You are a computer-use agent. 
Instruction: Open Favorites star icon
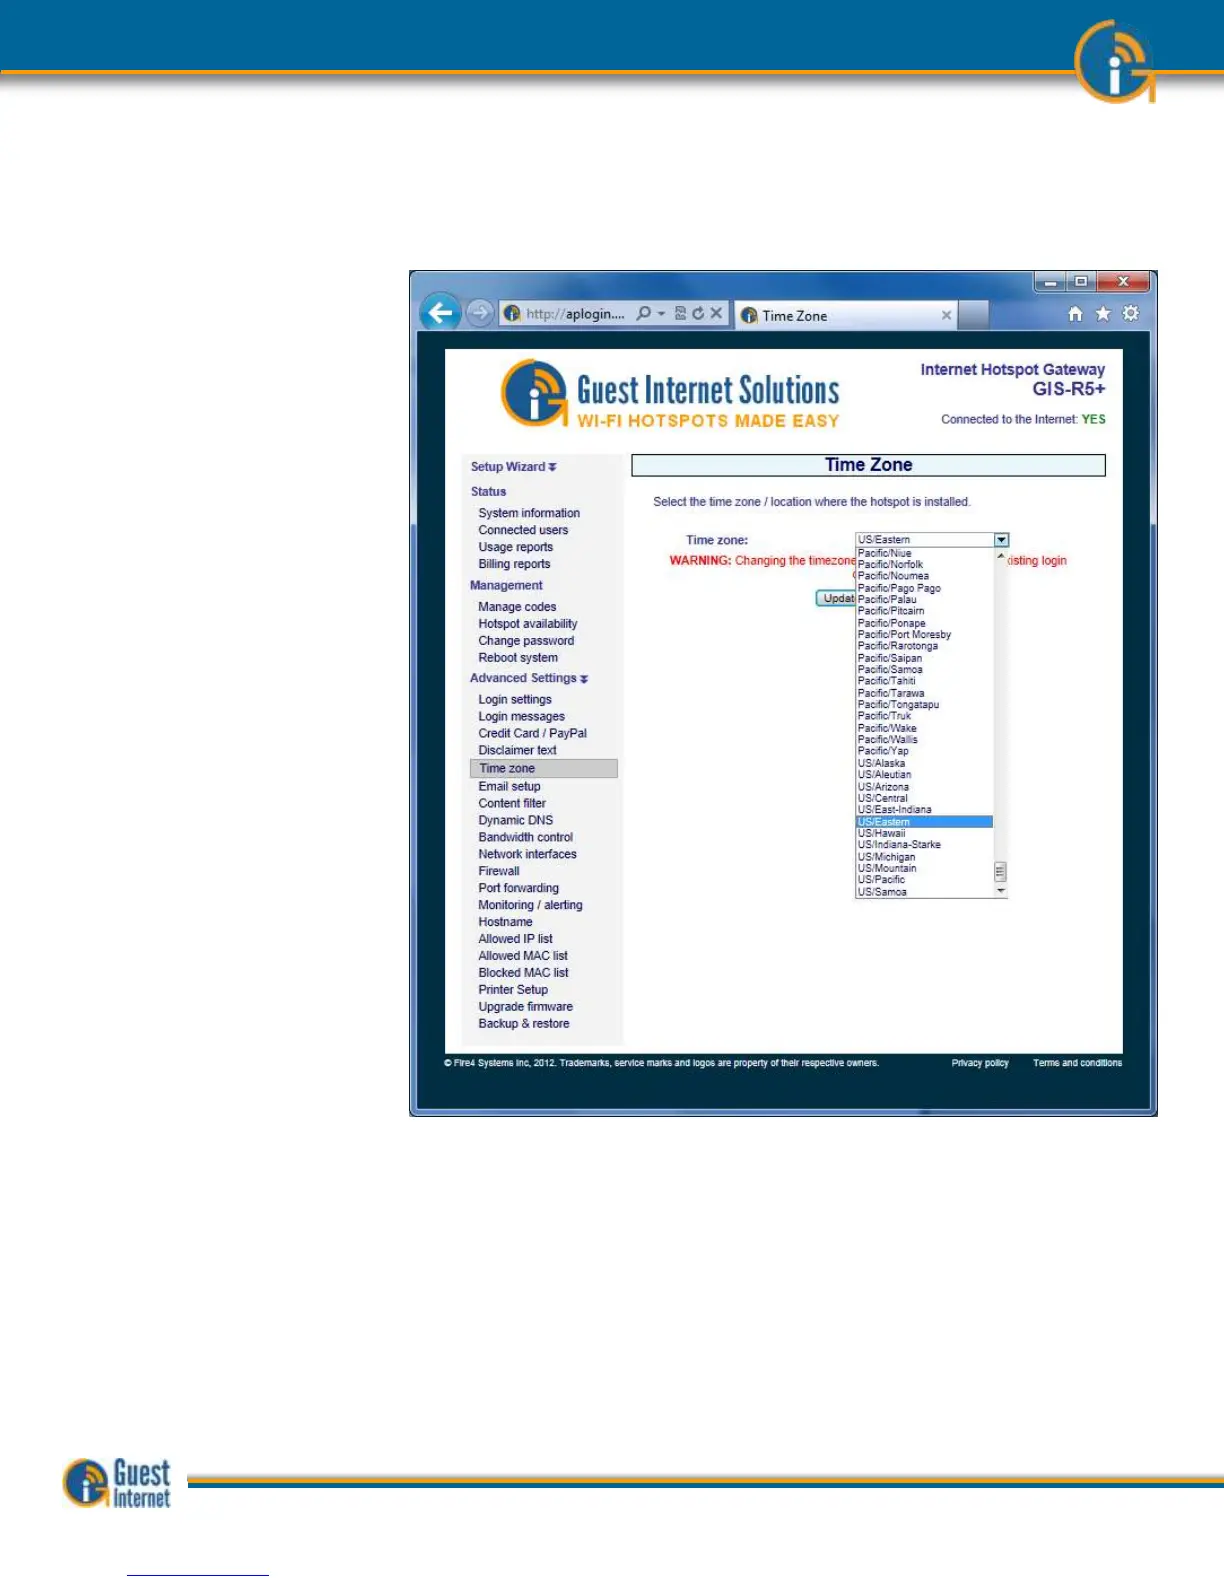coord(1103,314)
